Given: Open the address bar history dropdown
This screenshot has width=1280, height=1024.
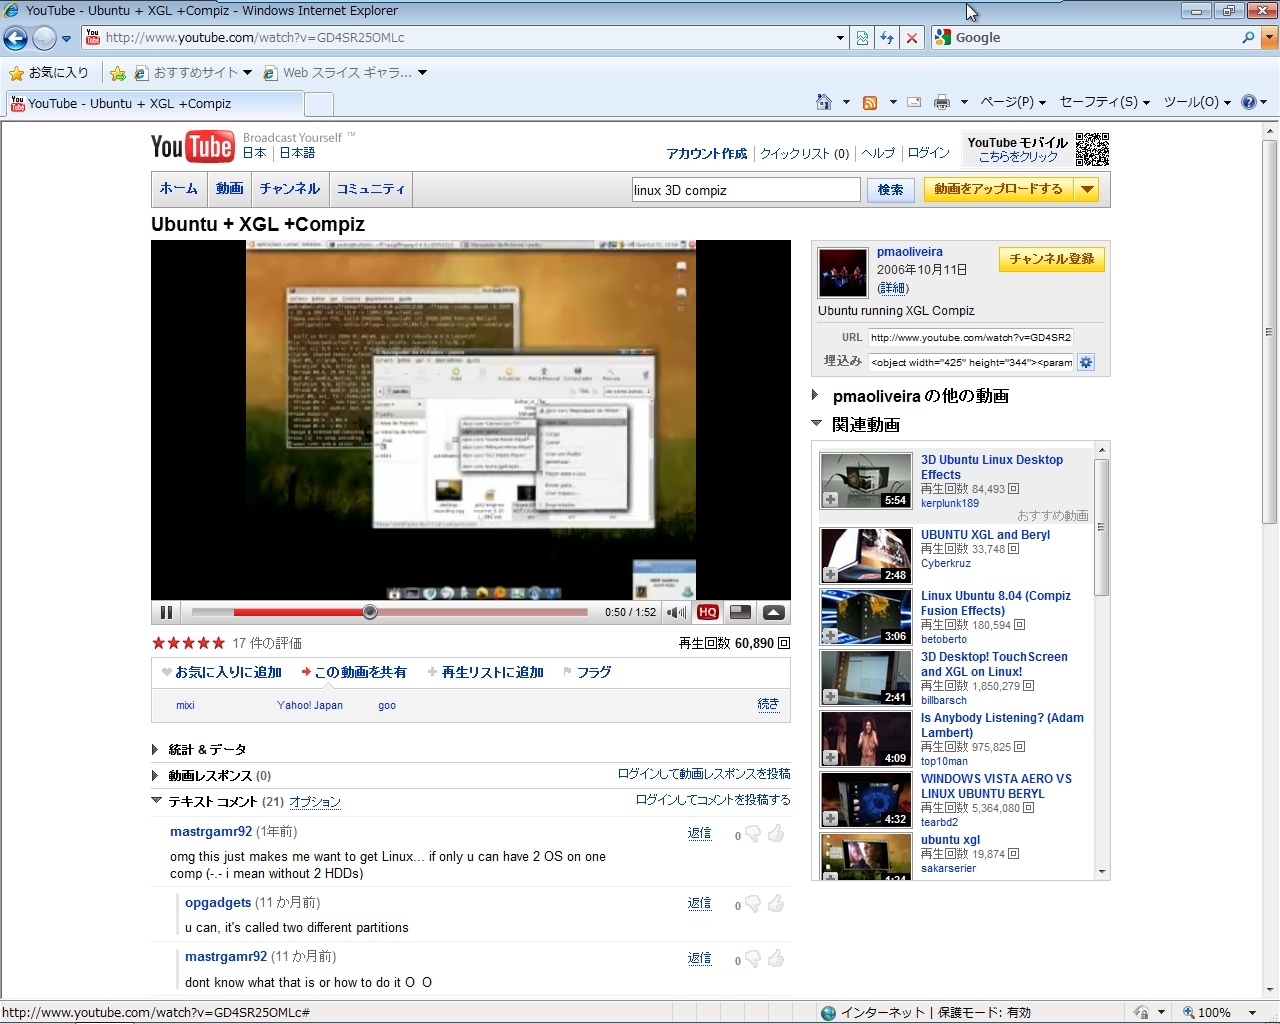Looking at the screenshot, I should (840, 38).
